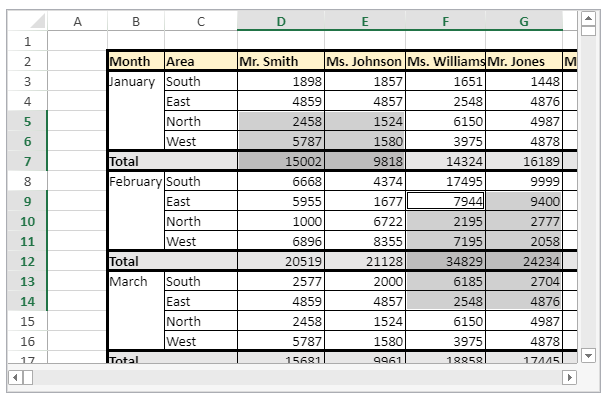Select column header G
Image resolution: width=608 pixels, height=399 pixels.
pyautogui.click(x=524, y=21)
